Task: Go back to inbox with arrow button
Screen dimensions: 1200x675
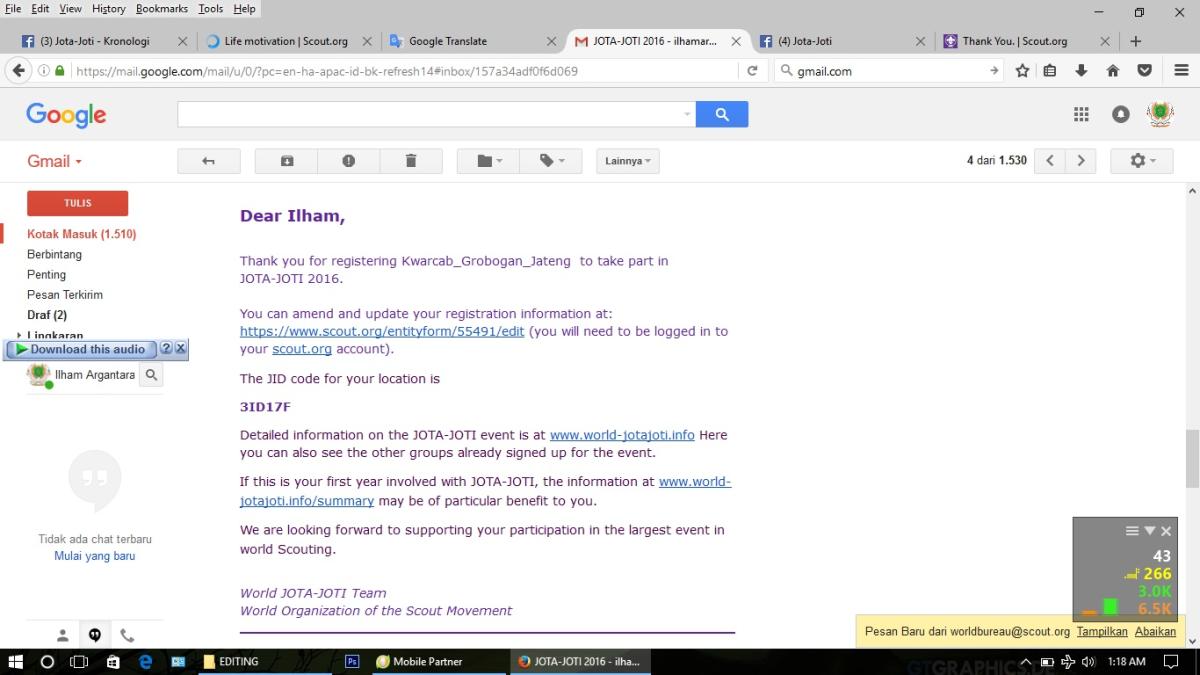Action: [x=208, y=161]
